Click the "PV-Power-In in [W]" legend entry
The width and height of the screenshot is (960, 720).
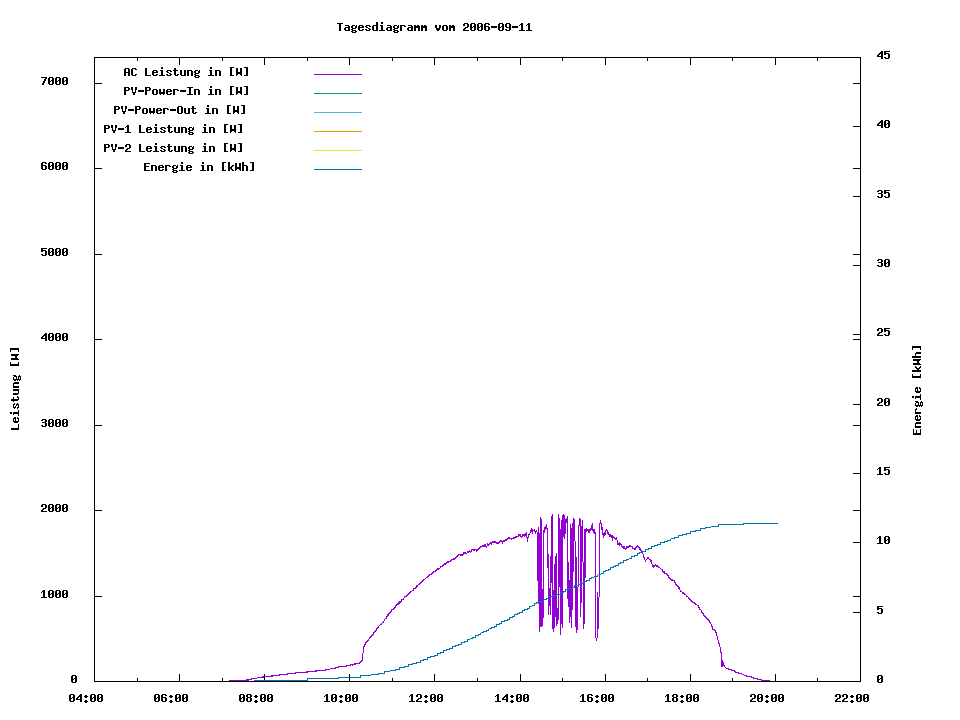point(186,91)
